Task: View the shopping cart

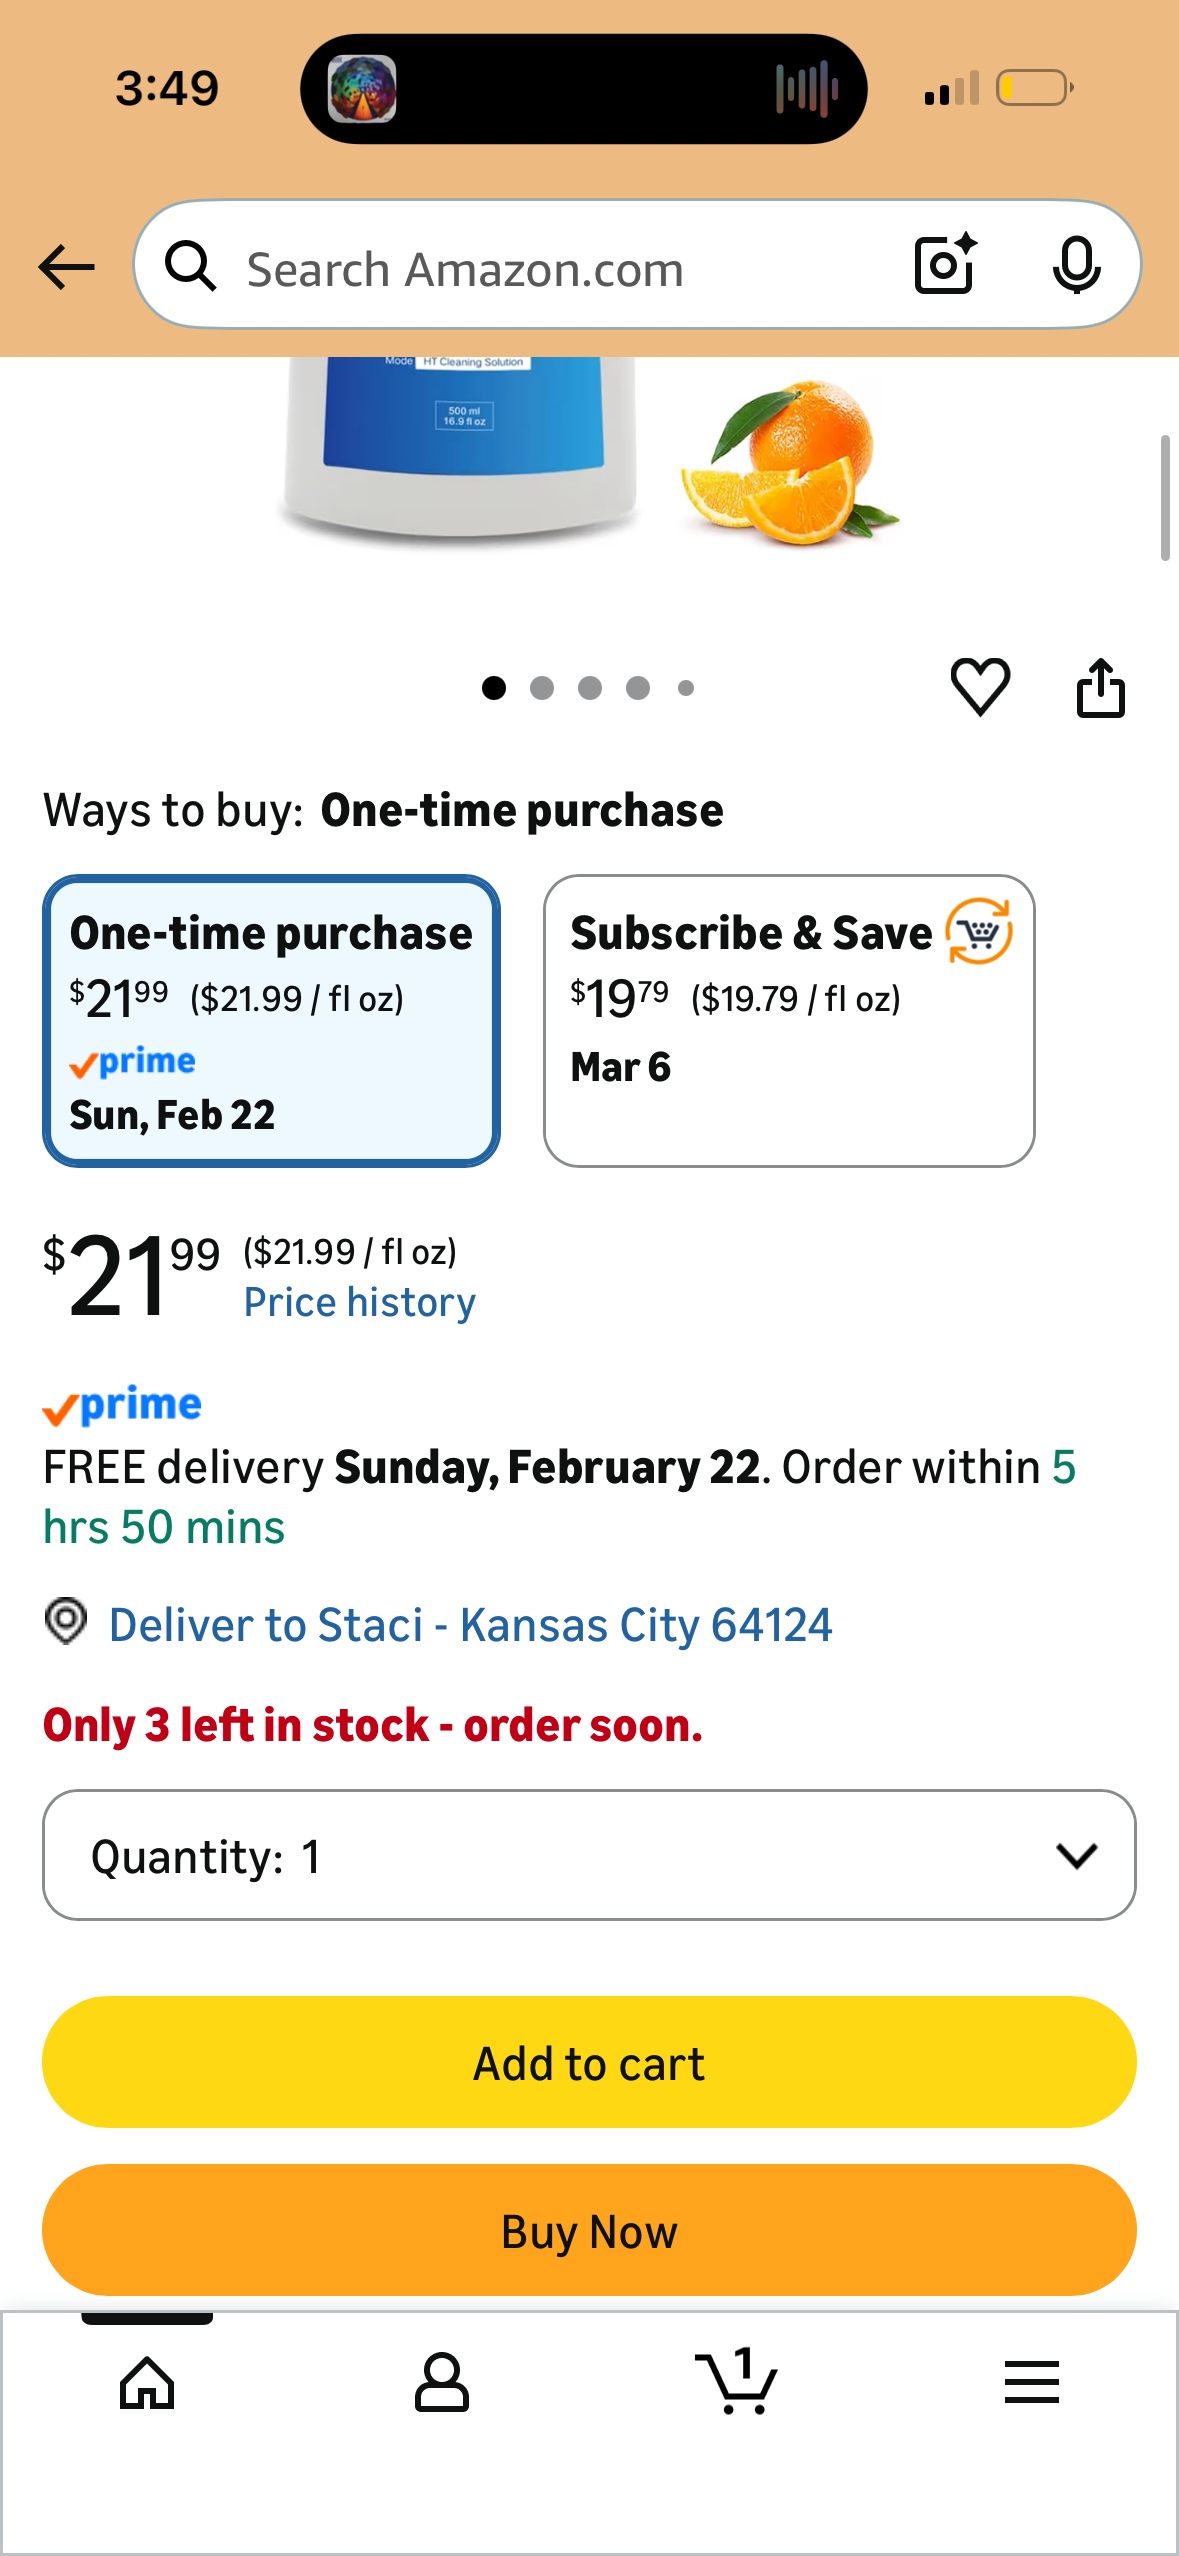Action: (x=737, y=2383)
